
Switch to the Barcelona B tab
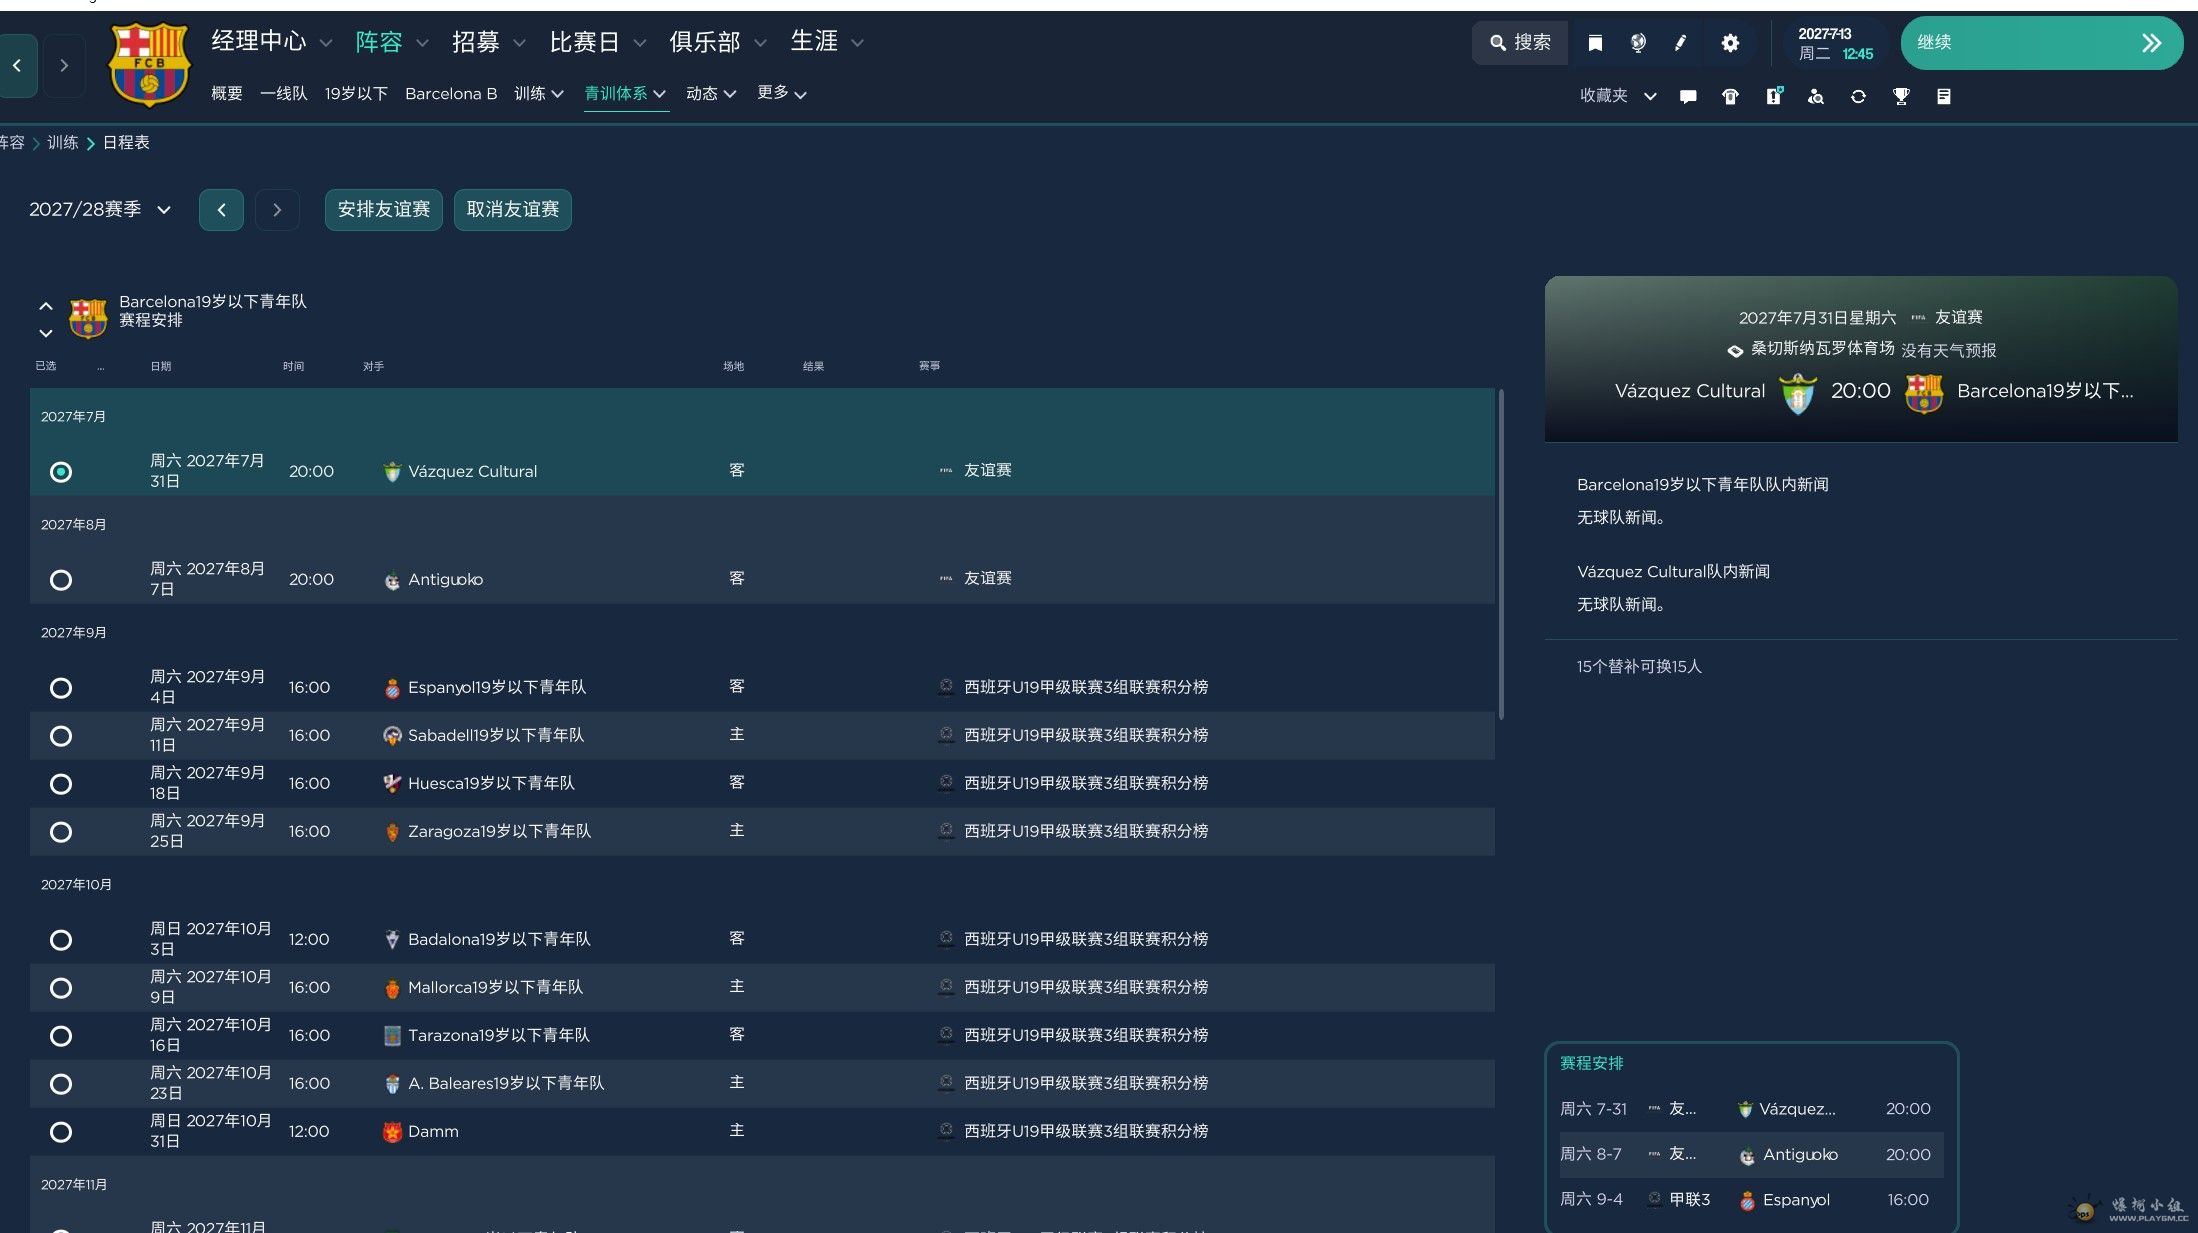click(451, 93)
